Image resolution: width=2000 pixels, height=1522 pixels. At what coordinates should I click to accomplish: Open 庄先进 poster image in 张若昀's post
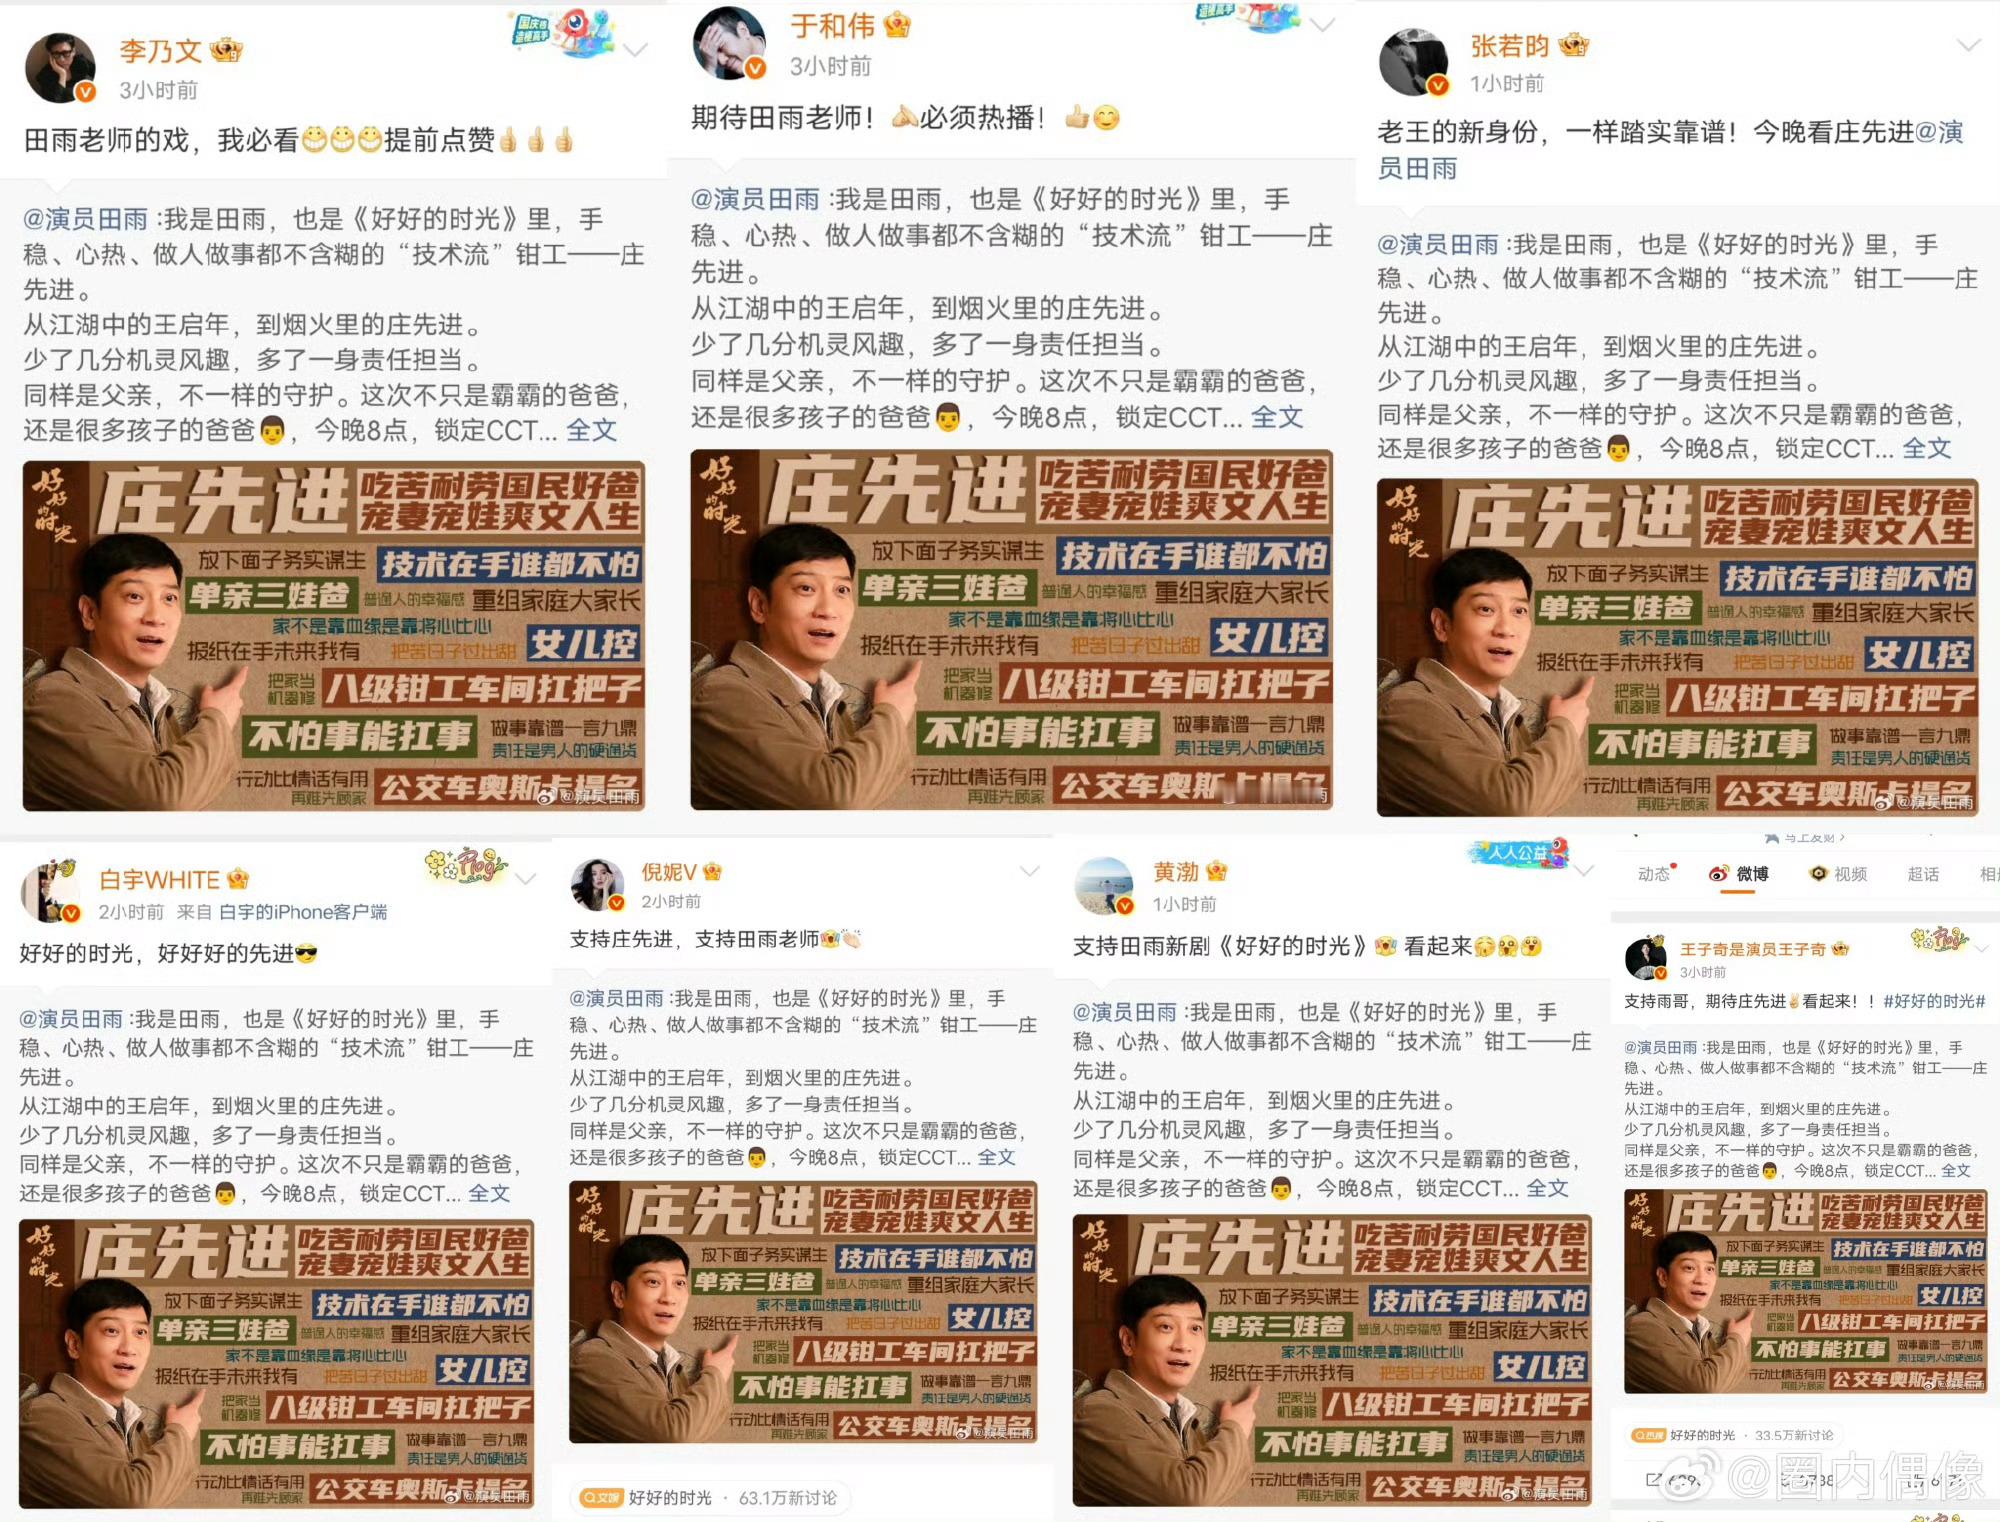pyautogui.click(x=1678, y=647)
